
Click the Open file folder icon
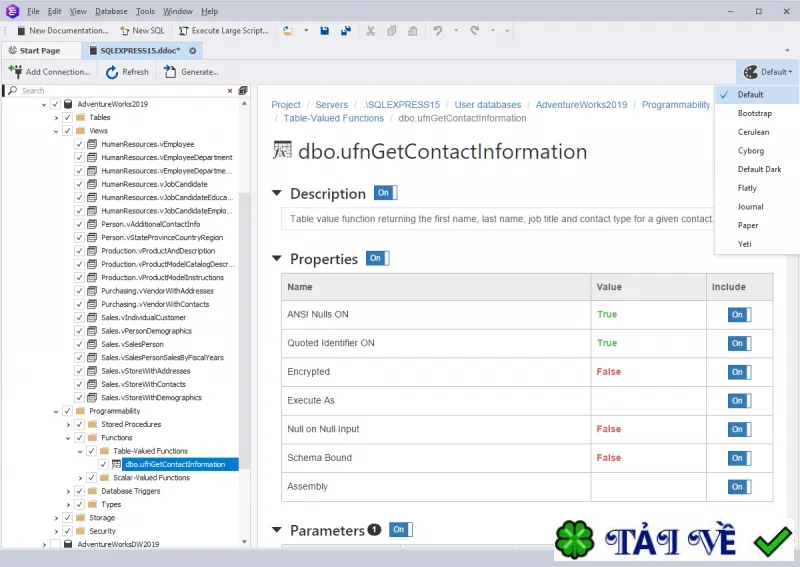pos(288,31)
